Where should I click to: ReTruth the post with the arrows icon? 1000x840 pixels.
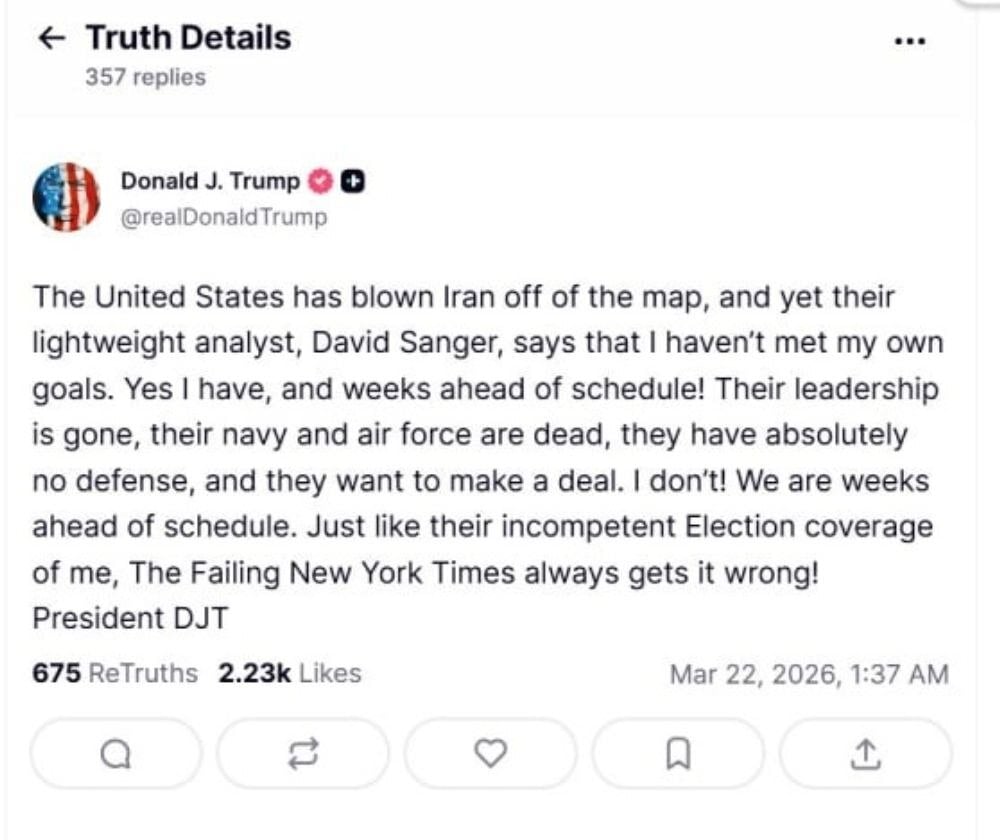302,754
